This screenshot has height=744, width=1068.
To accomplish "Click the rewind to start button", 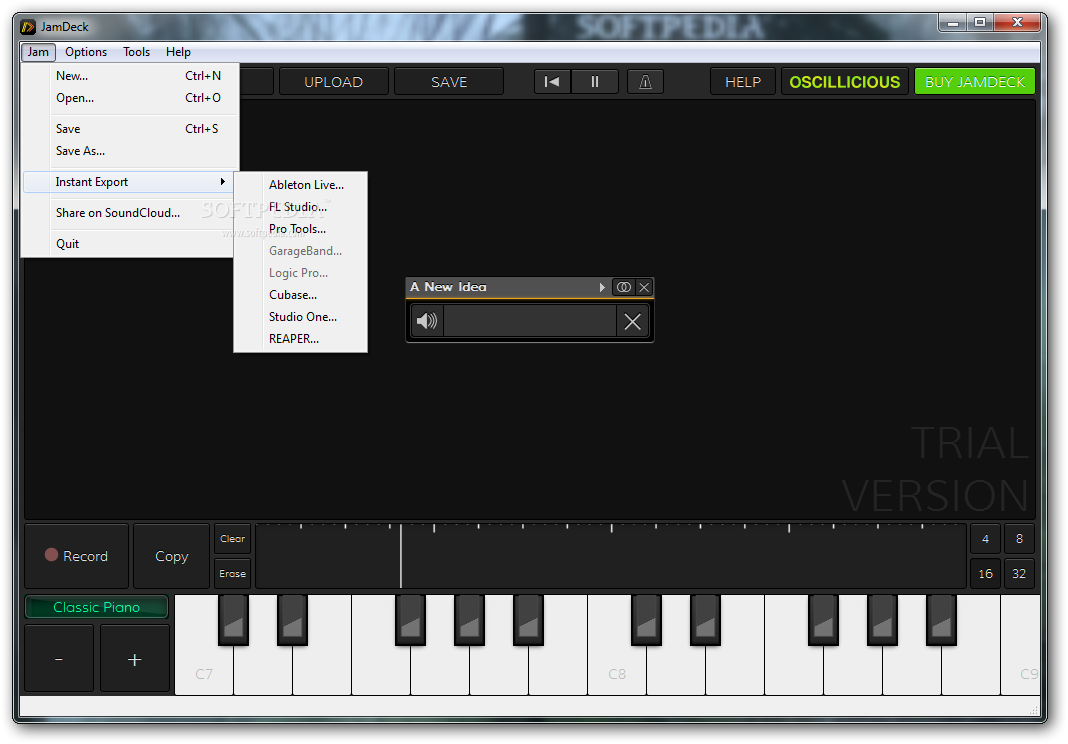I will (x=552, y=82).
